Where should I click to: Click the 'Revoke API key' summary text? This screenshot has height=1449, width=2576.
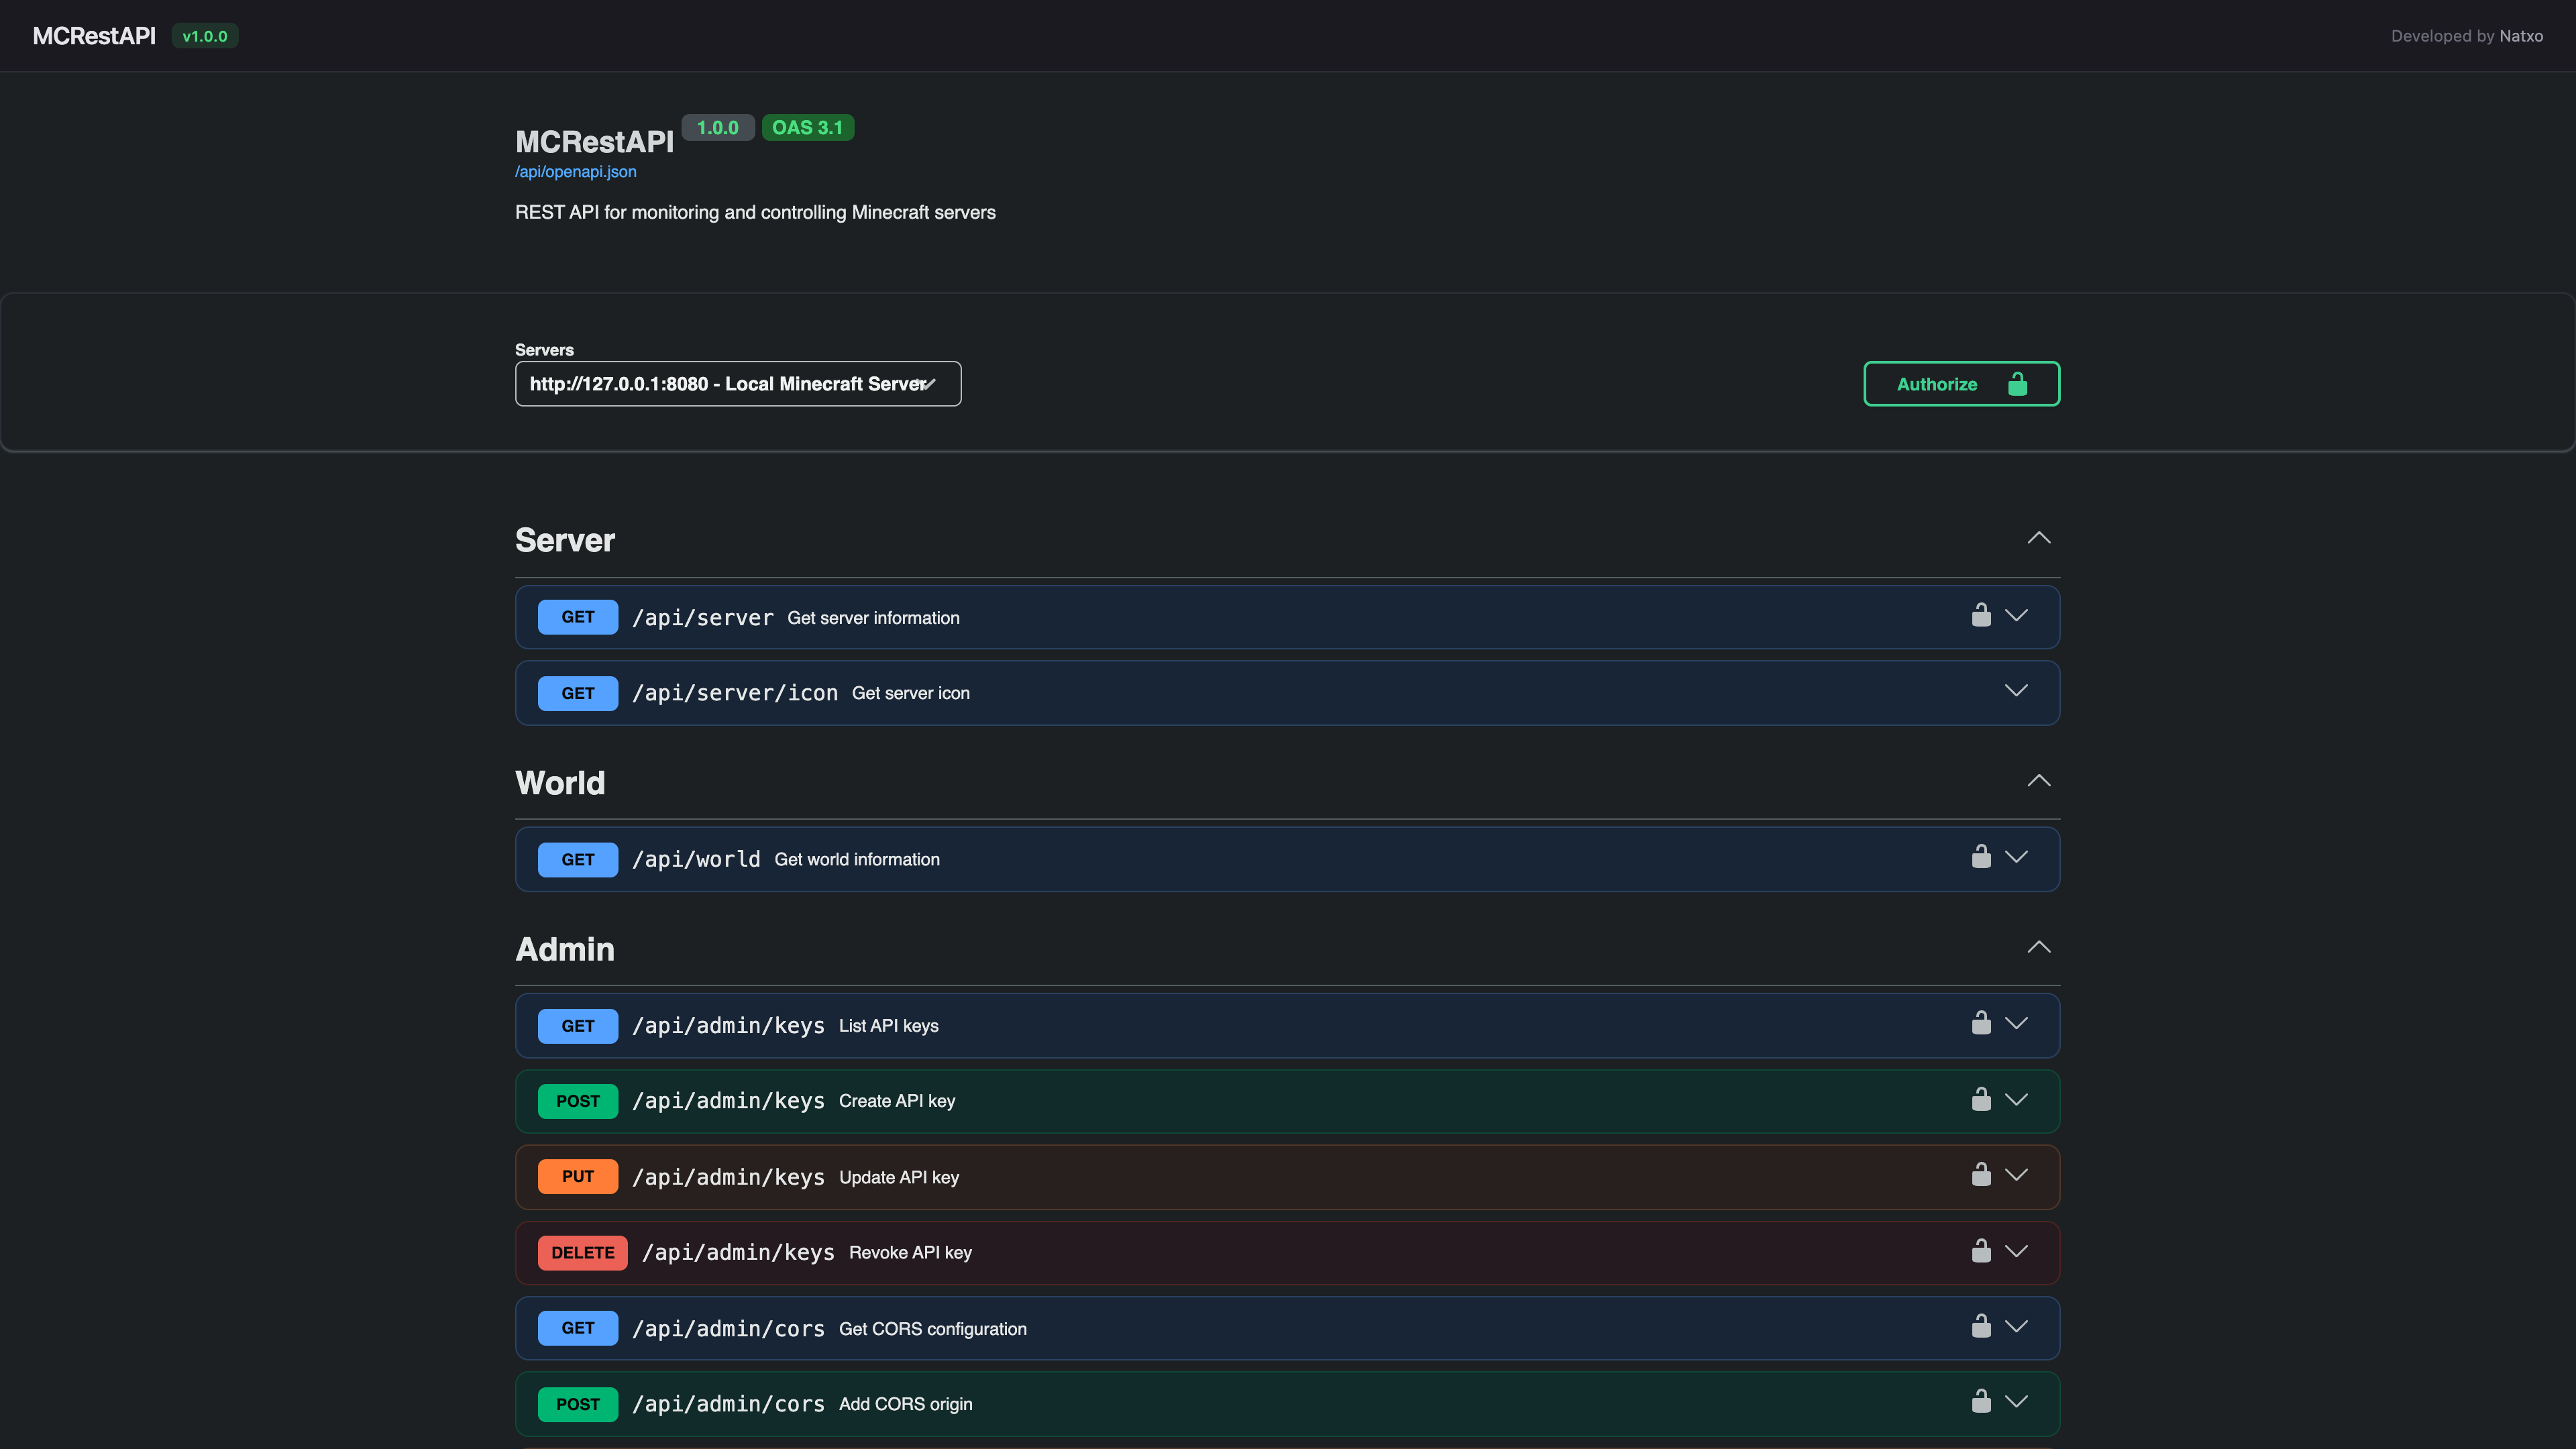pos(910,1253)
